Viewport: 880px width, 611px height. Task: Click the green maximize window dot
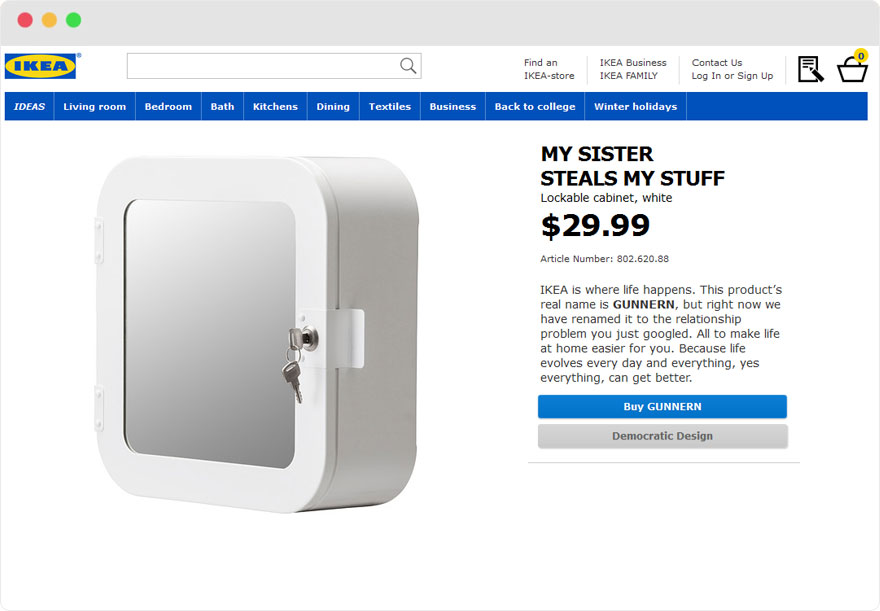tap(74, 20)
